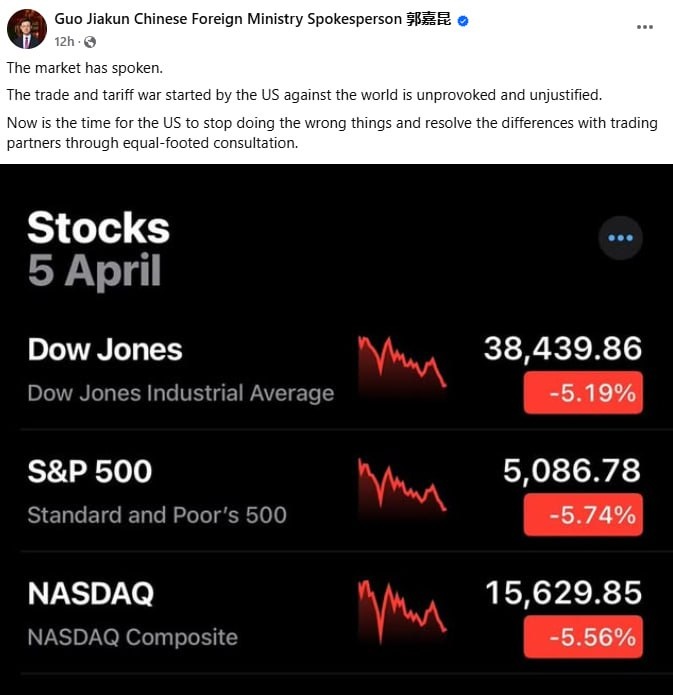Click the globe public audience icon
This screenshot has width=673, height=695.
[90, 42]
